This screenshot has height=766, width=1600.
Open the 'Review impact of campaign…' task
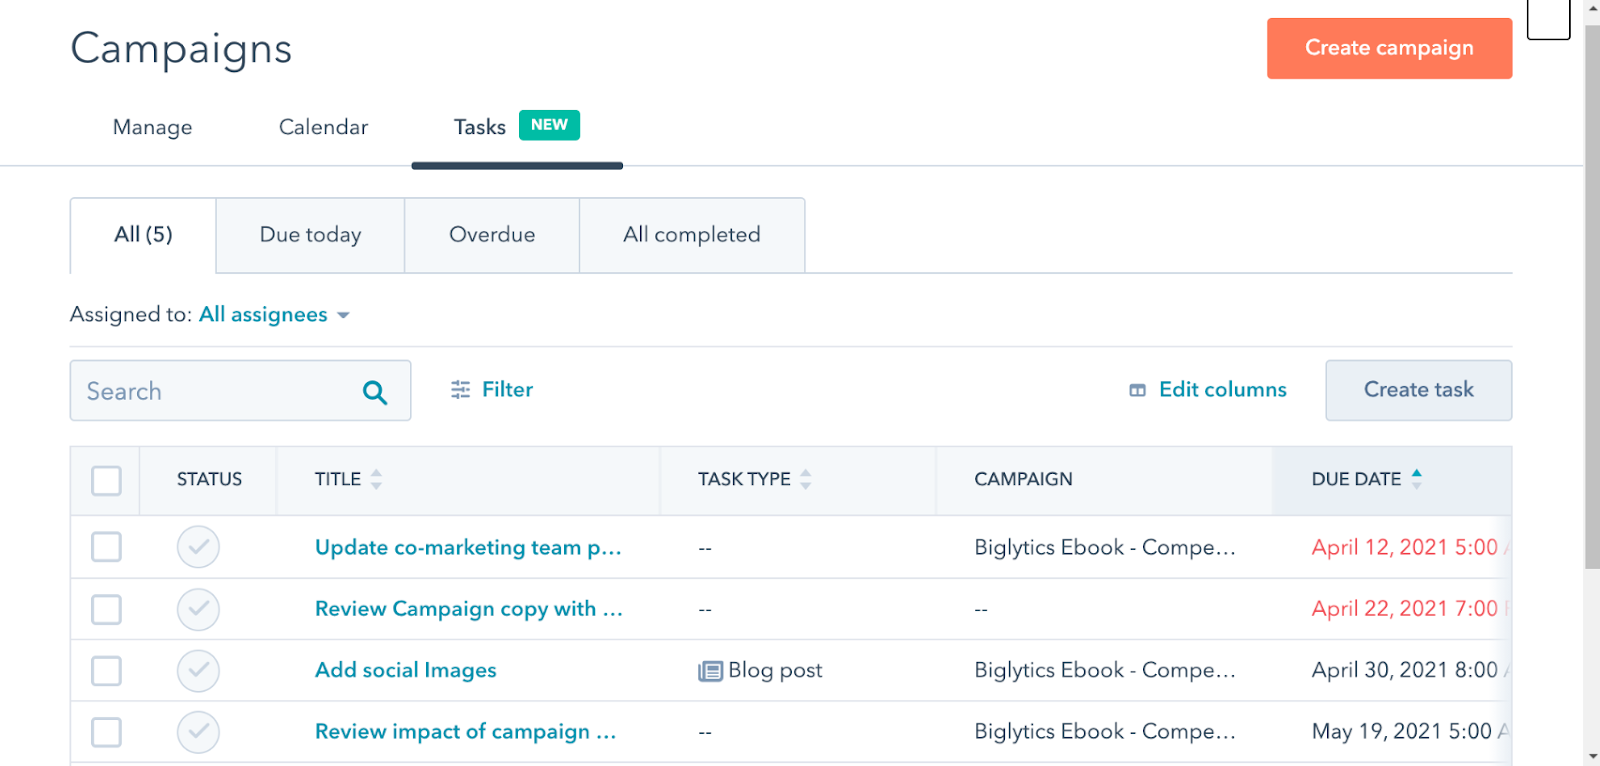(x=465, y=732)
